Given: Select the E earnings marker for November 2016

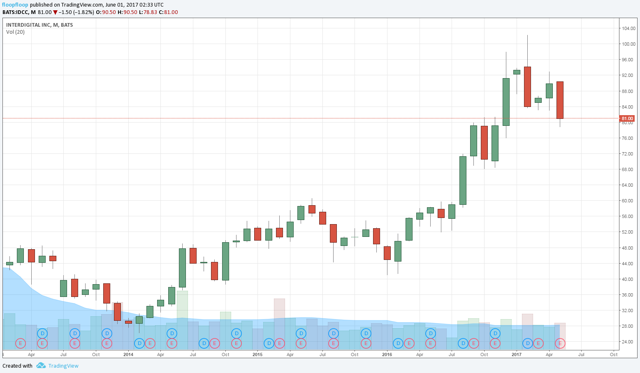Looking at the screenshot, I should [495, 343].
